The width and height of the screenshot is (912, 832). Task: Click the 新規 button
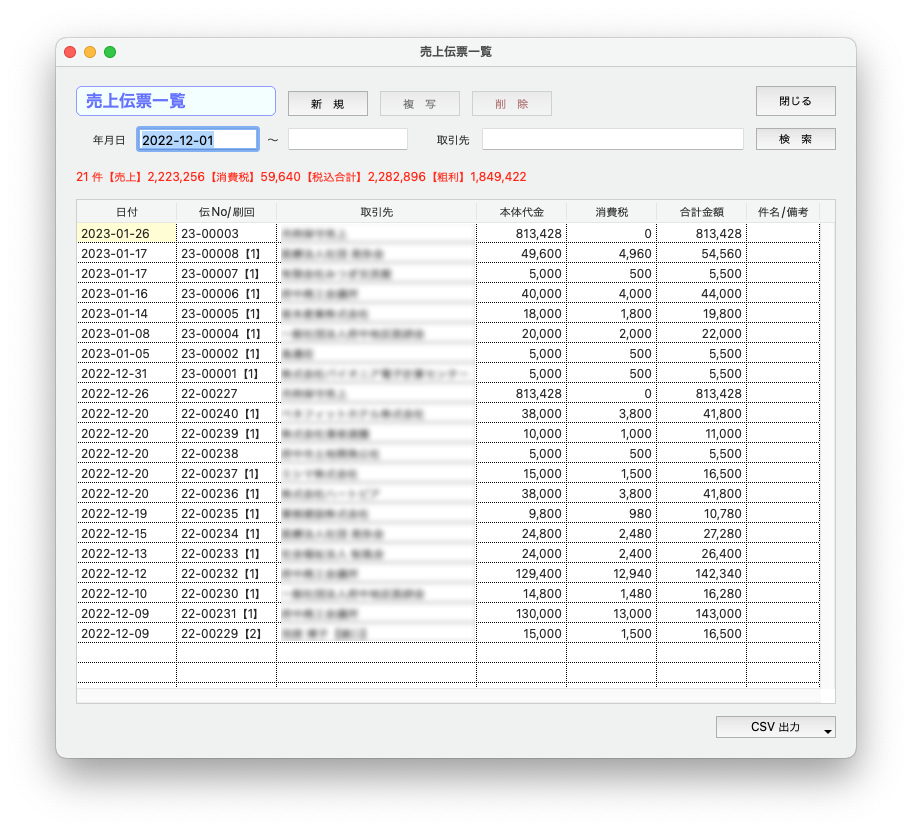click(327, 104)
